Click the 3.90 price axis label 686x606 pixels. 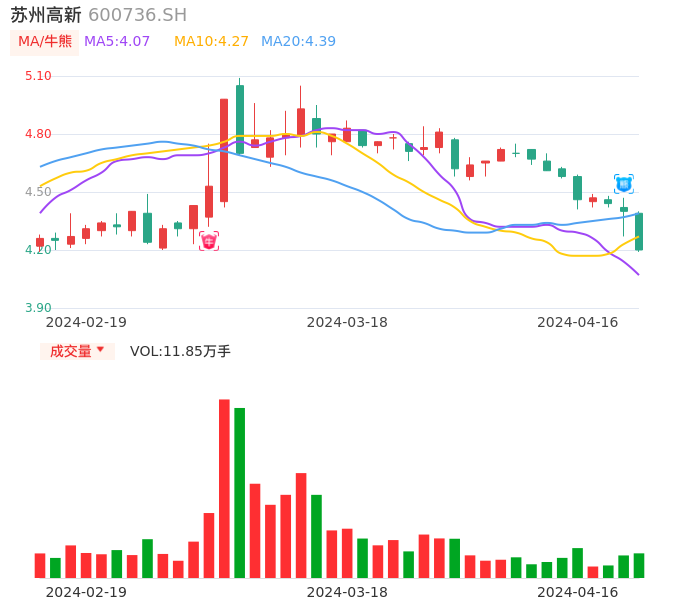38,308
